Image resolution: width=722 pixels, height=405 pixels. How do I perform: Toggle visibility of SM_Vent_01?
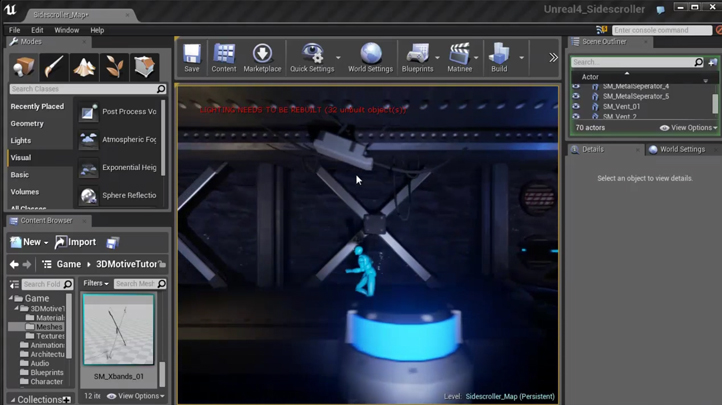pos(576,106)
